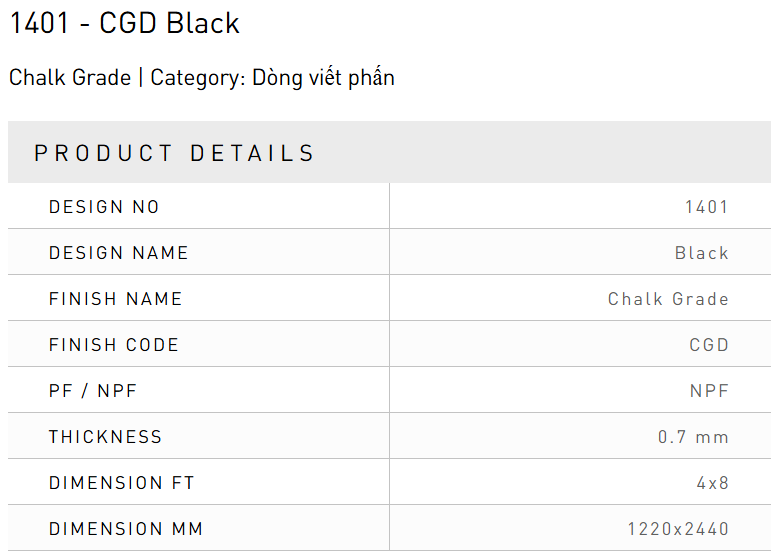
Task: Click the design name value Black
Action: click(x=701, y=253)
